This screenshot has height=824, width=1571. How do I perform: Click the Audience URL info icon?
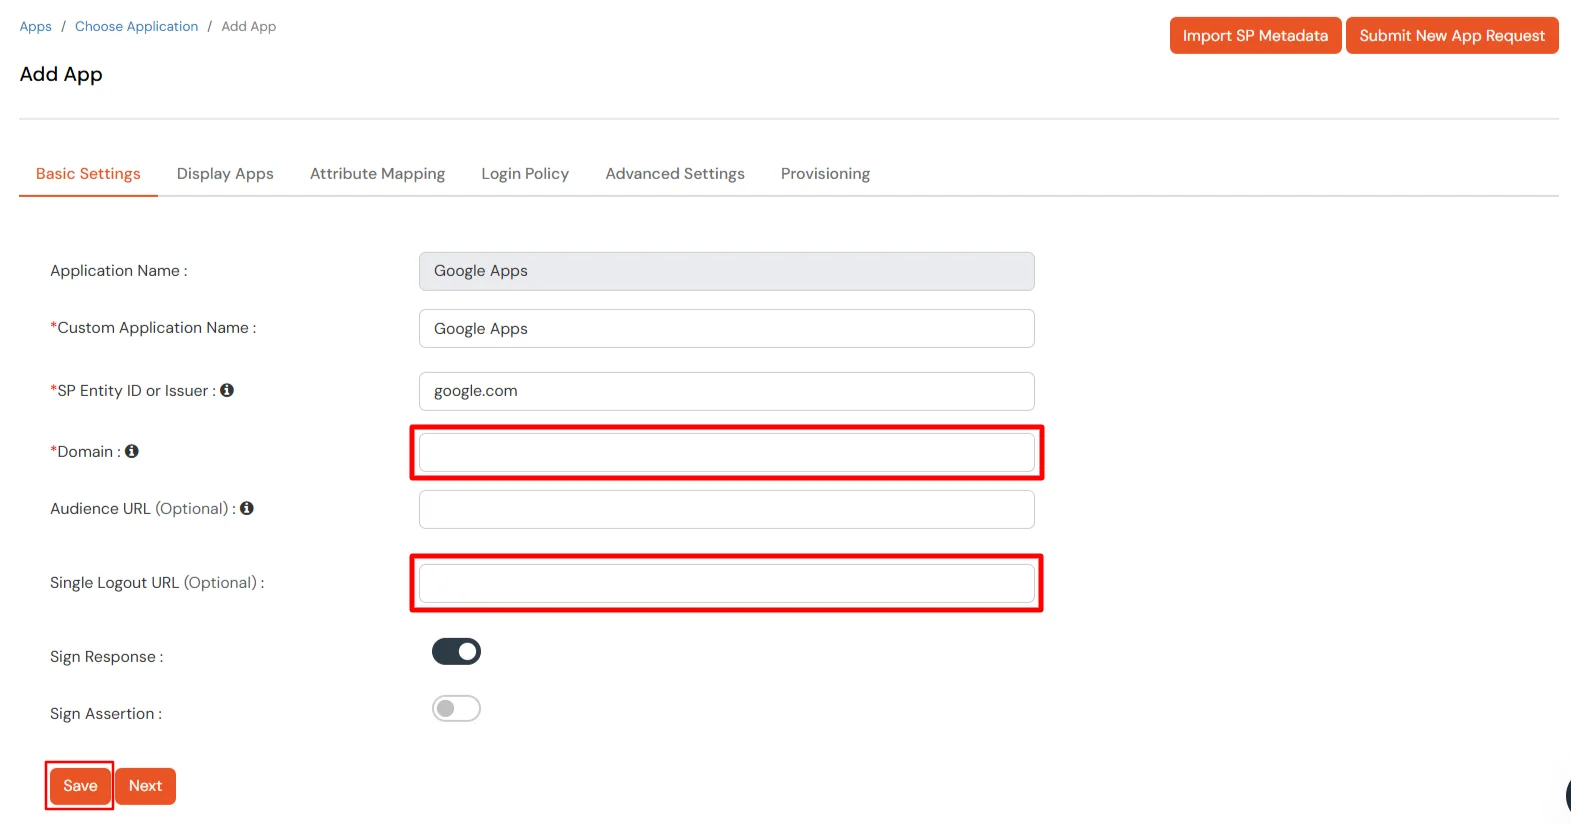247,508
